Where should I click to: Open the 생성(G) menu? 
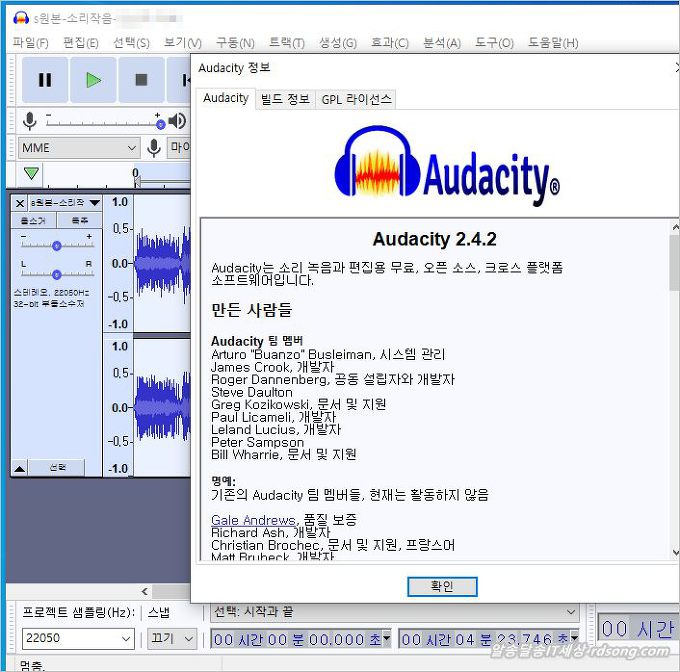(x=338, y=42)
